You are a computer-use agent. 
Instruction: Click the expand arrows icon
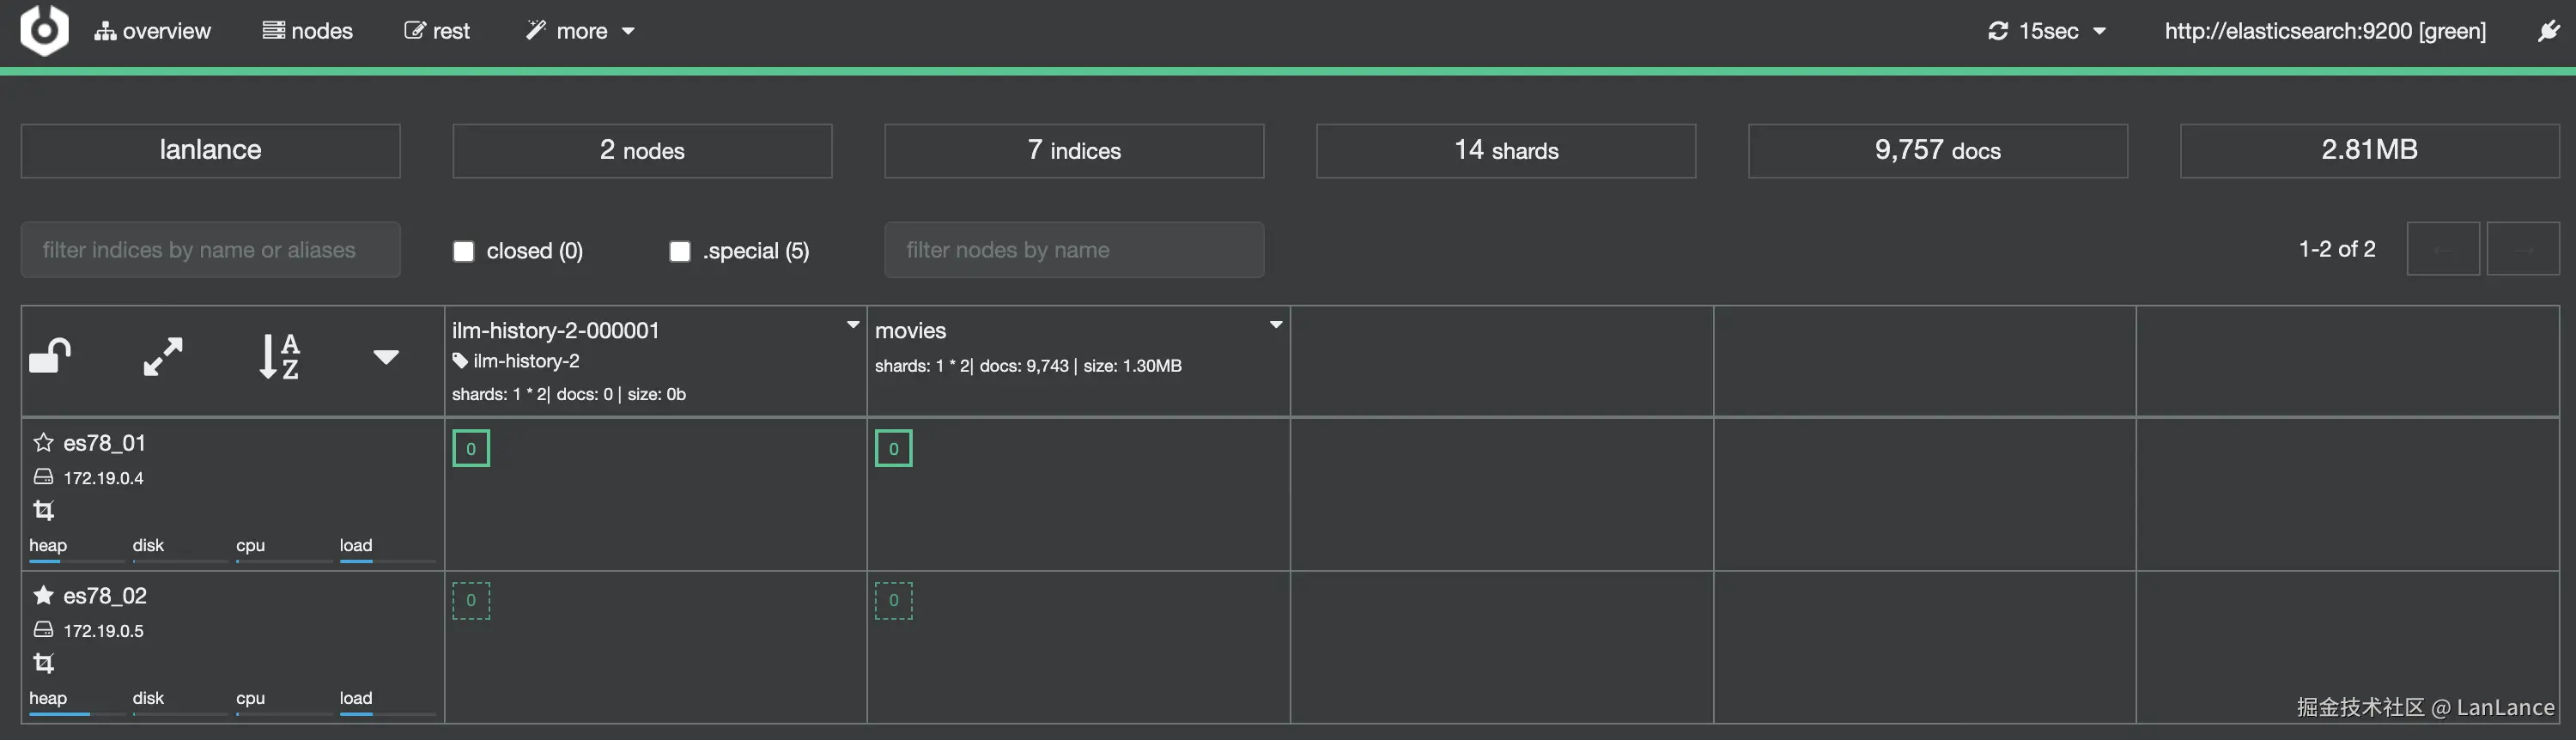pyautogui.click(x=163, y=356)
